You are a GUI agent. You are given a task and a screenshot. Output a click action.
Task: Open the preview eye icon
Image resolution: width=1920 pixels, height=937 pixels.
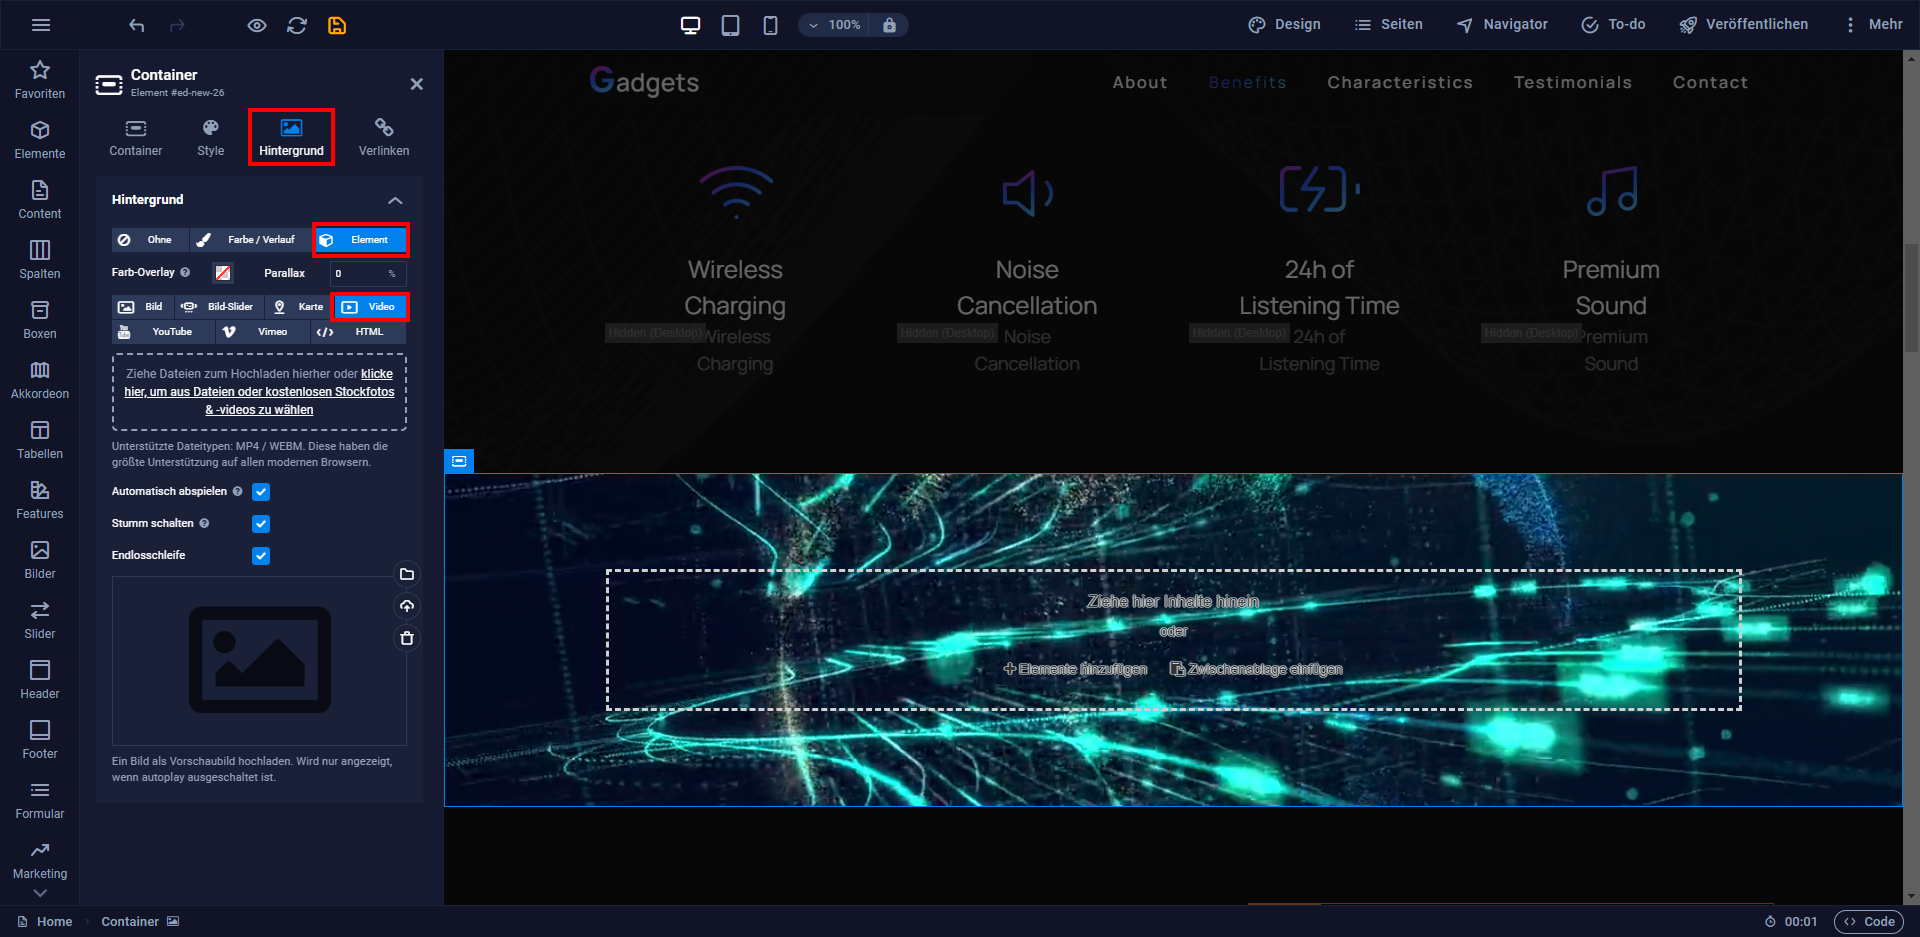click(x=257, y=25)
